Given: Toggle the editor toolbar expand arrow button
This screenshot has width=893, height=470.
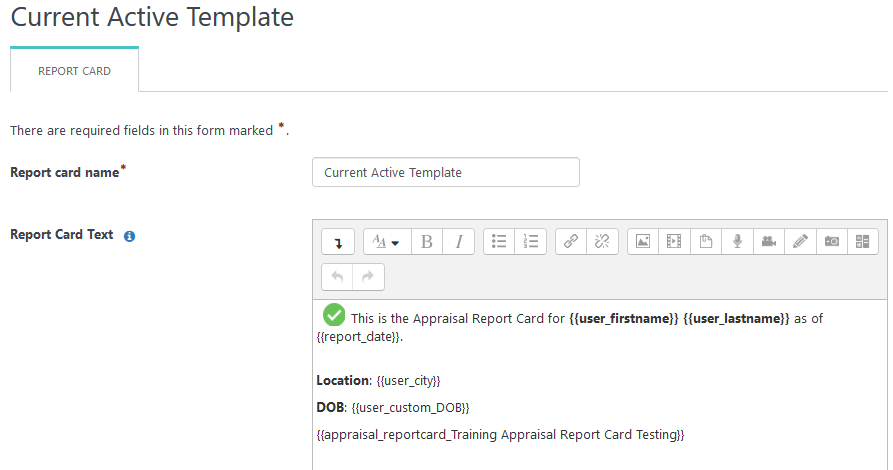Looking at the screenshot, I should coord(338,242).
